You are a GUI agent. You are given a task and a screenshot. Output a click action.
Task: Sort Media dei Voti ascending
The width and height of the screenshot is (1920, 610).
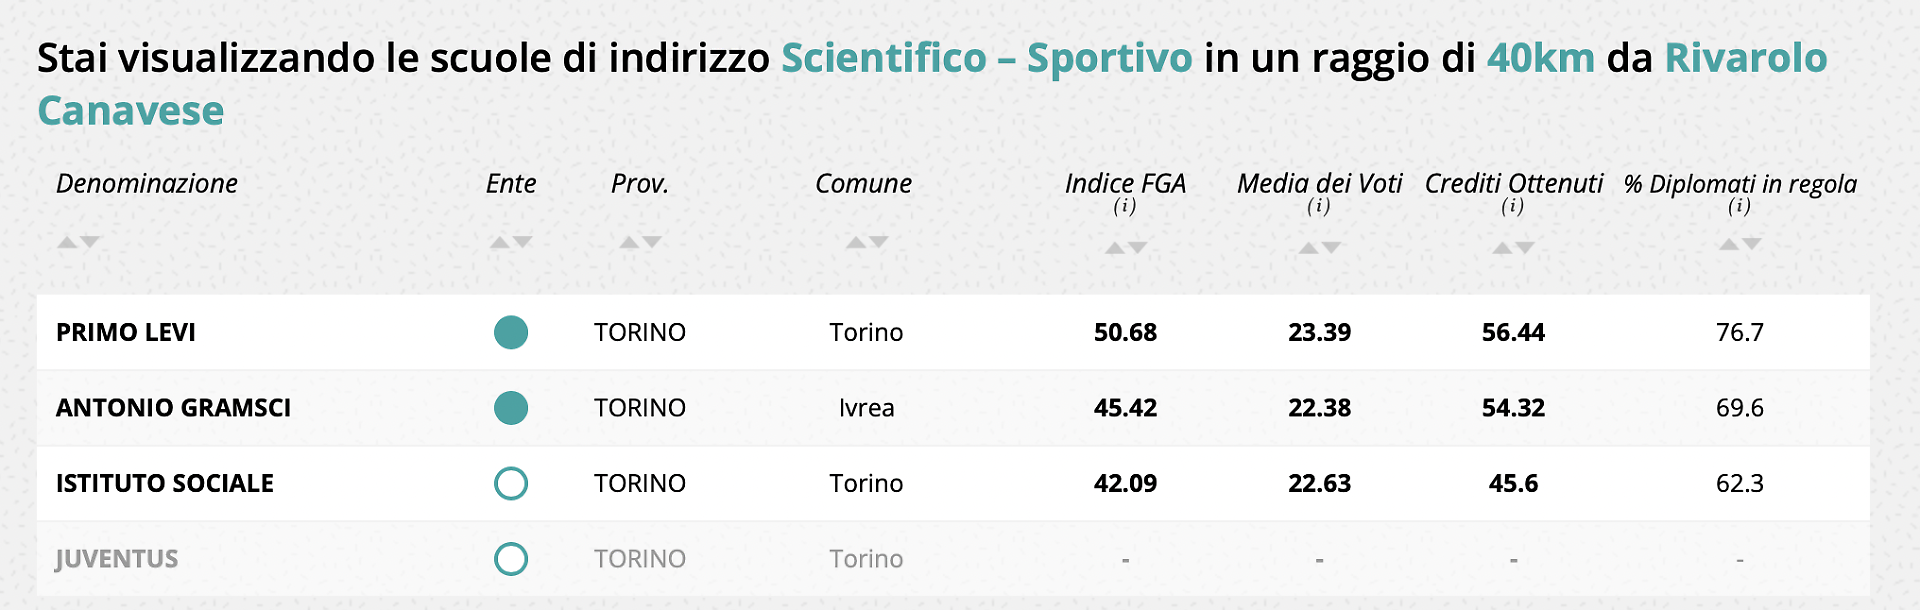click(1308, 248)
